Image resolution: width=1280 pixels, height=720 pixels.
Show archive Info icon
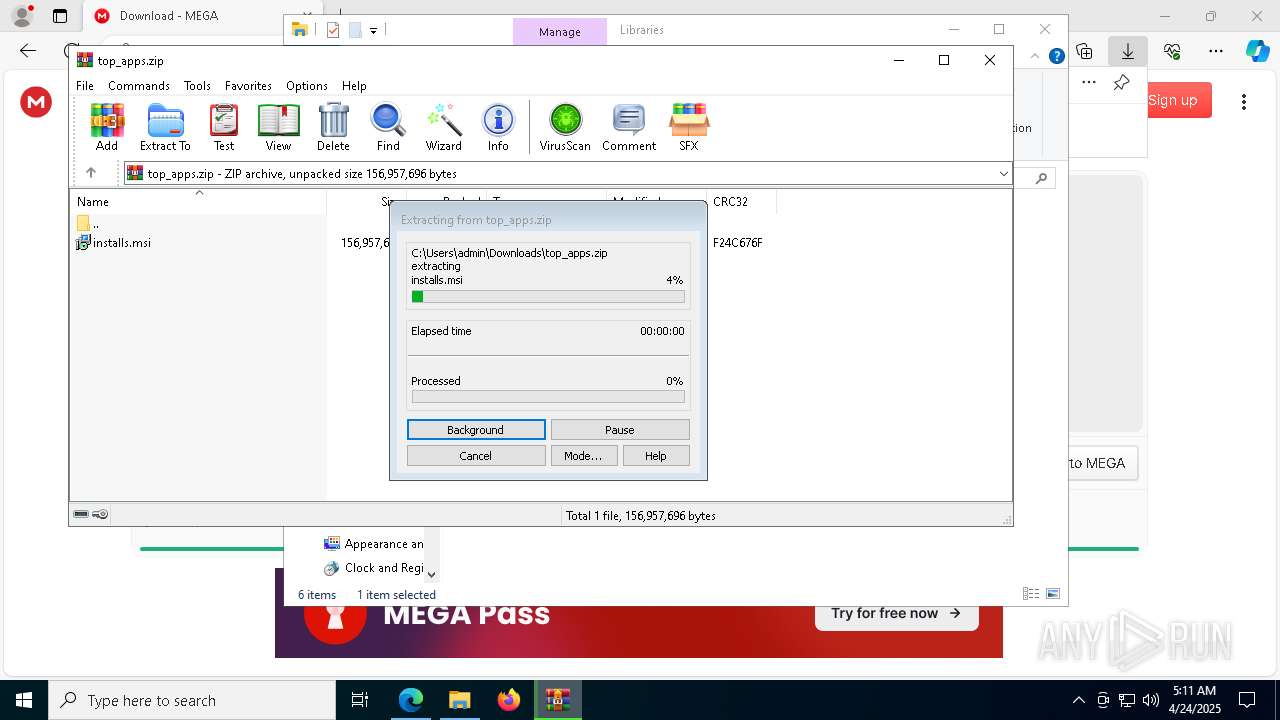coord(498,127)
